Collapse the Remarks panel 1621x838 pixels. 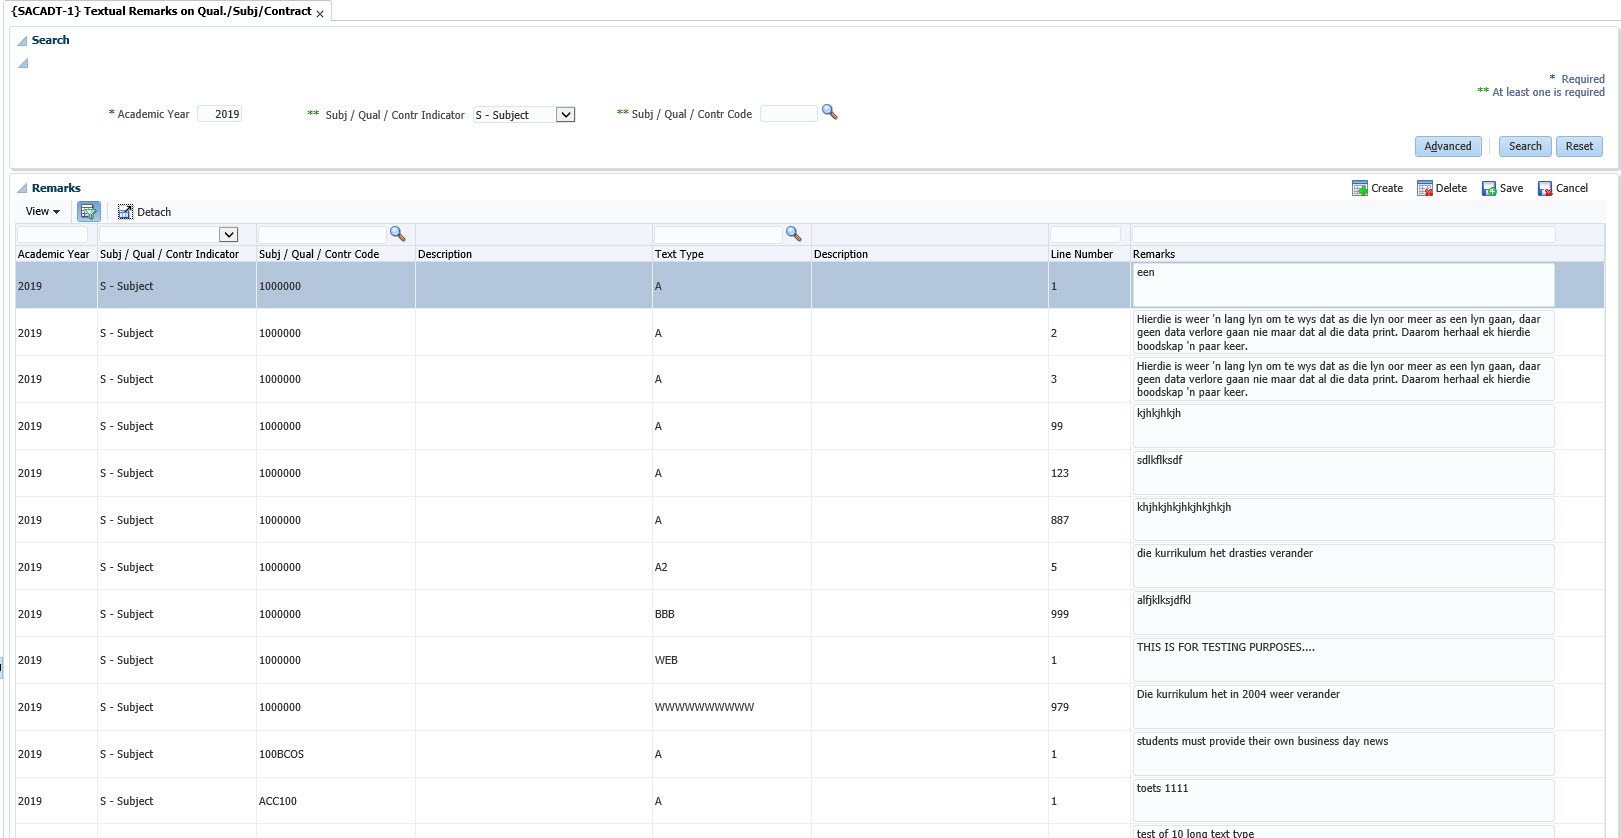[22, 188]
